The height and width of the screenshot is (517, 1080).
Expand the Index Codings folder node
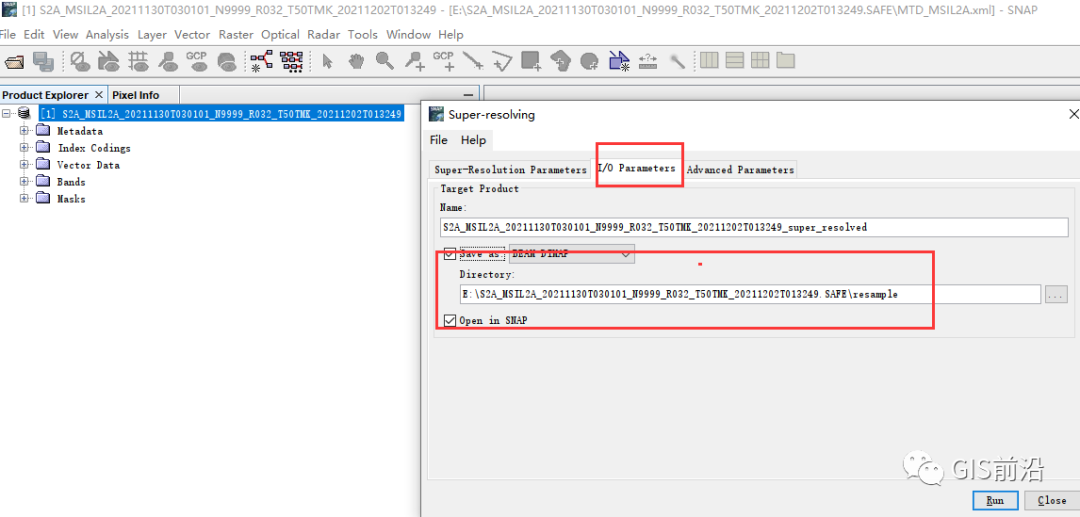(x=25, y=147)
